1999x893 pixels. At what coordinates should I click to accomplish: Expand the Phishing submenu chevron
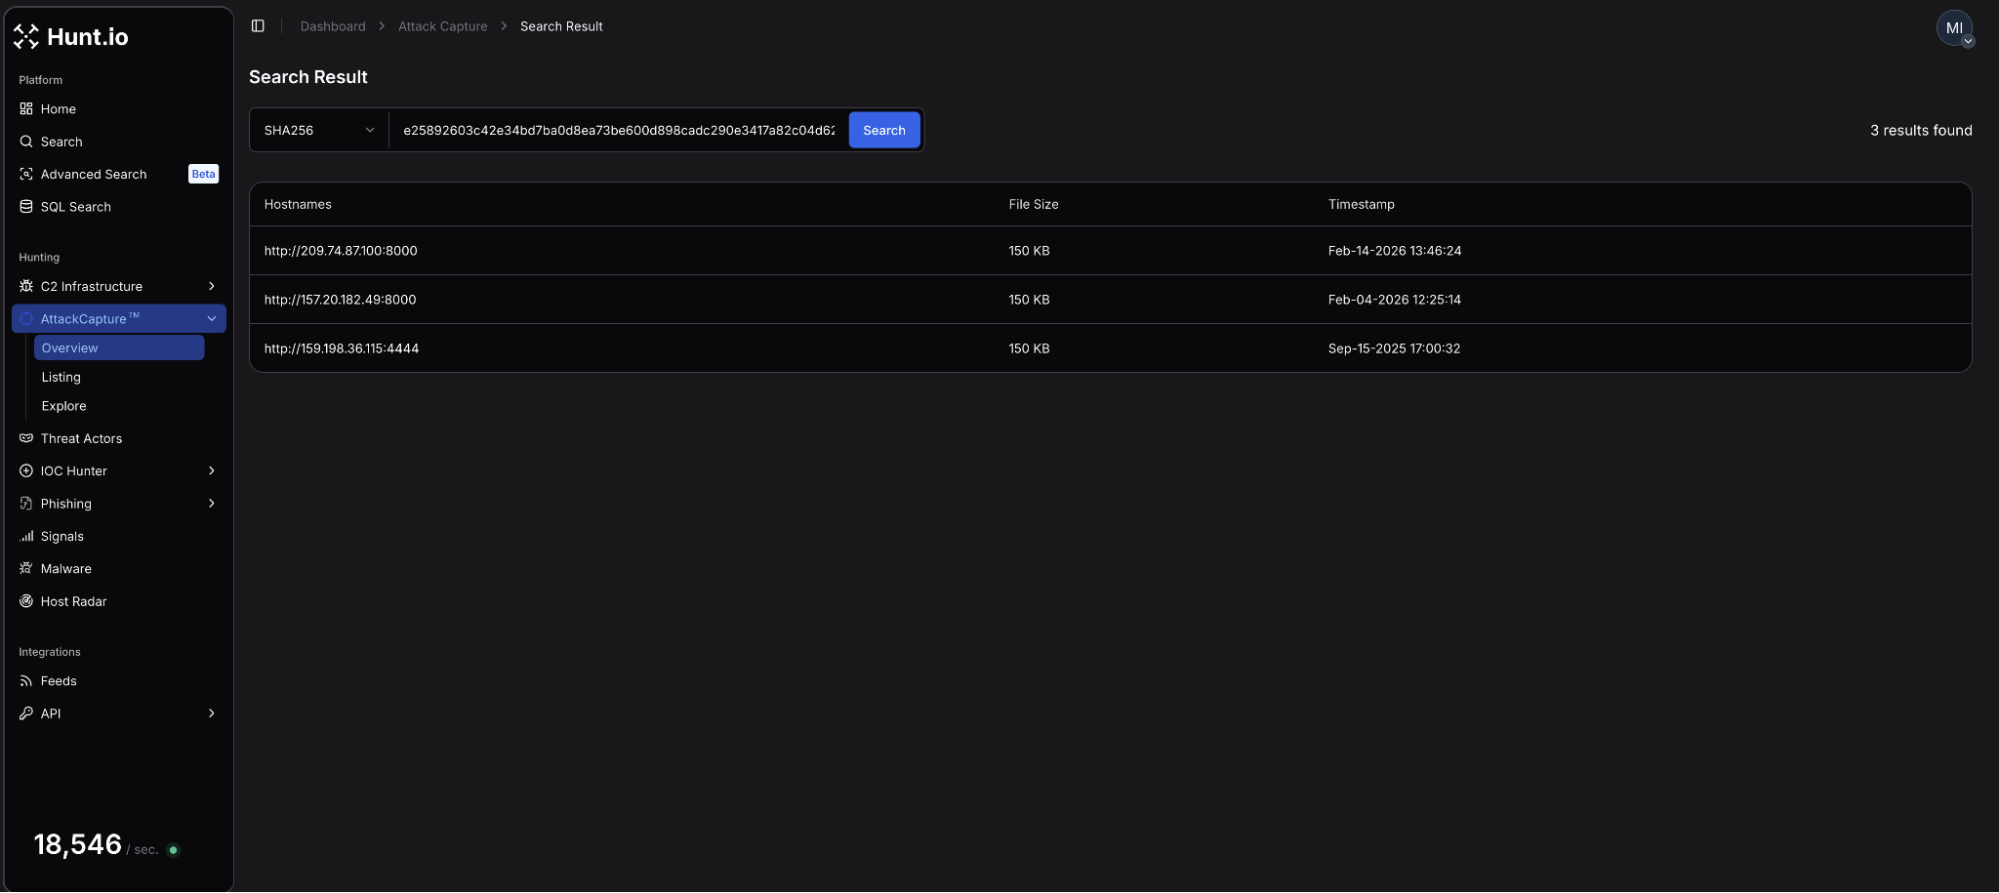click(x=211, y=504)
